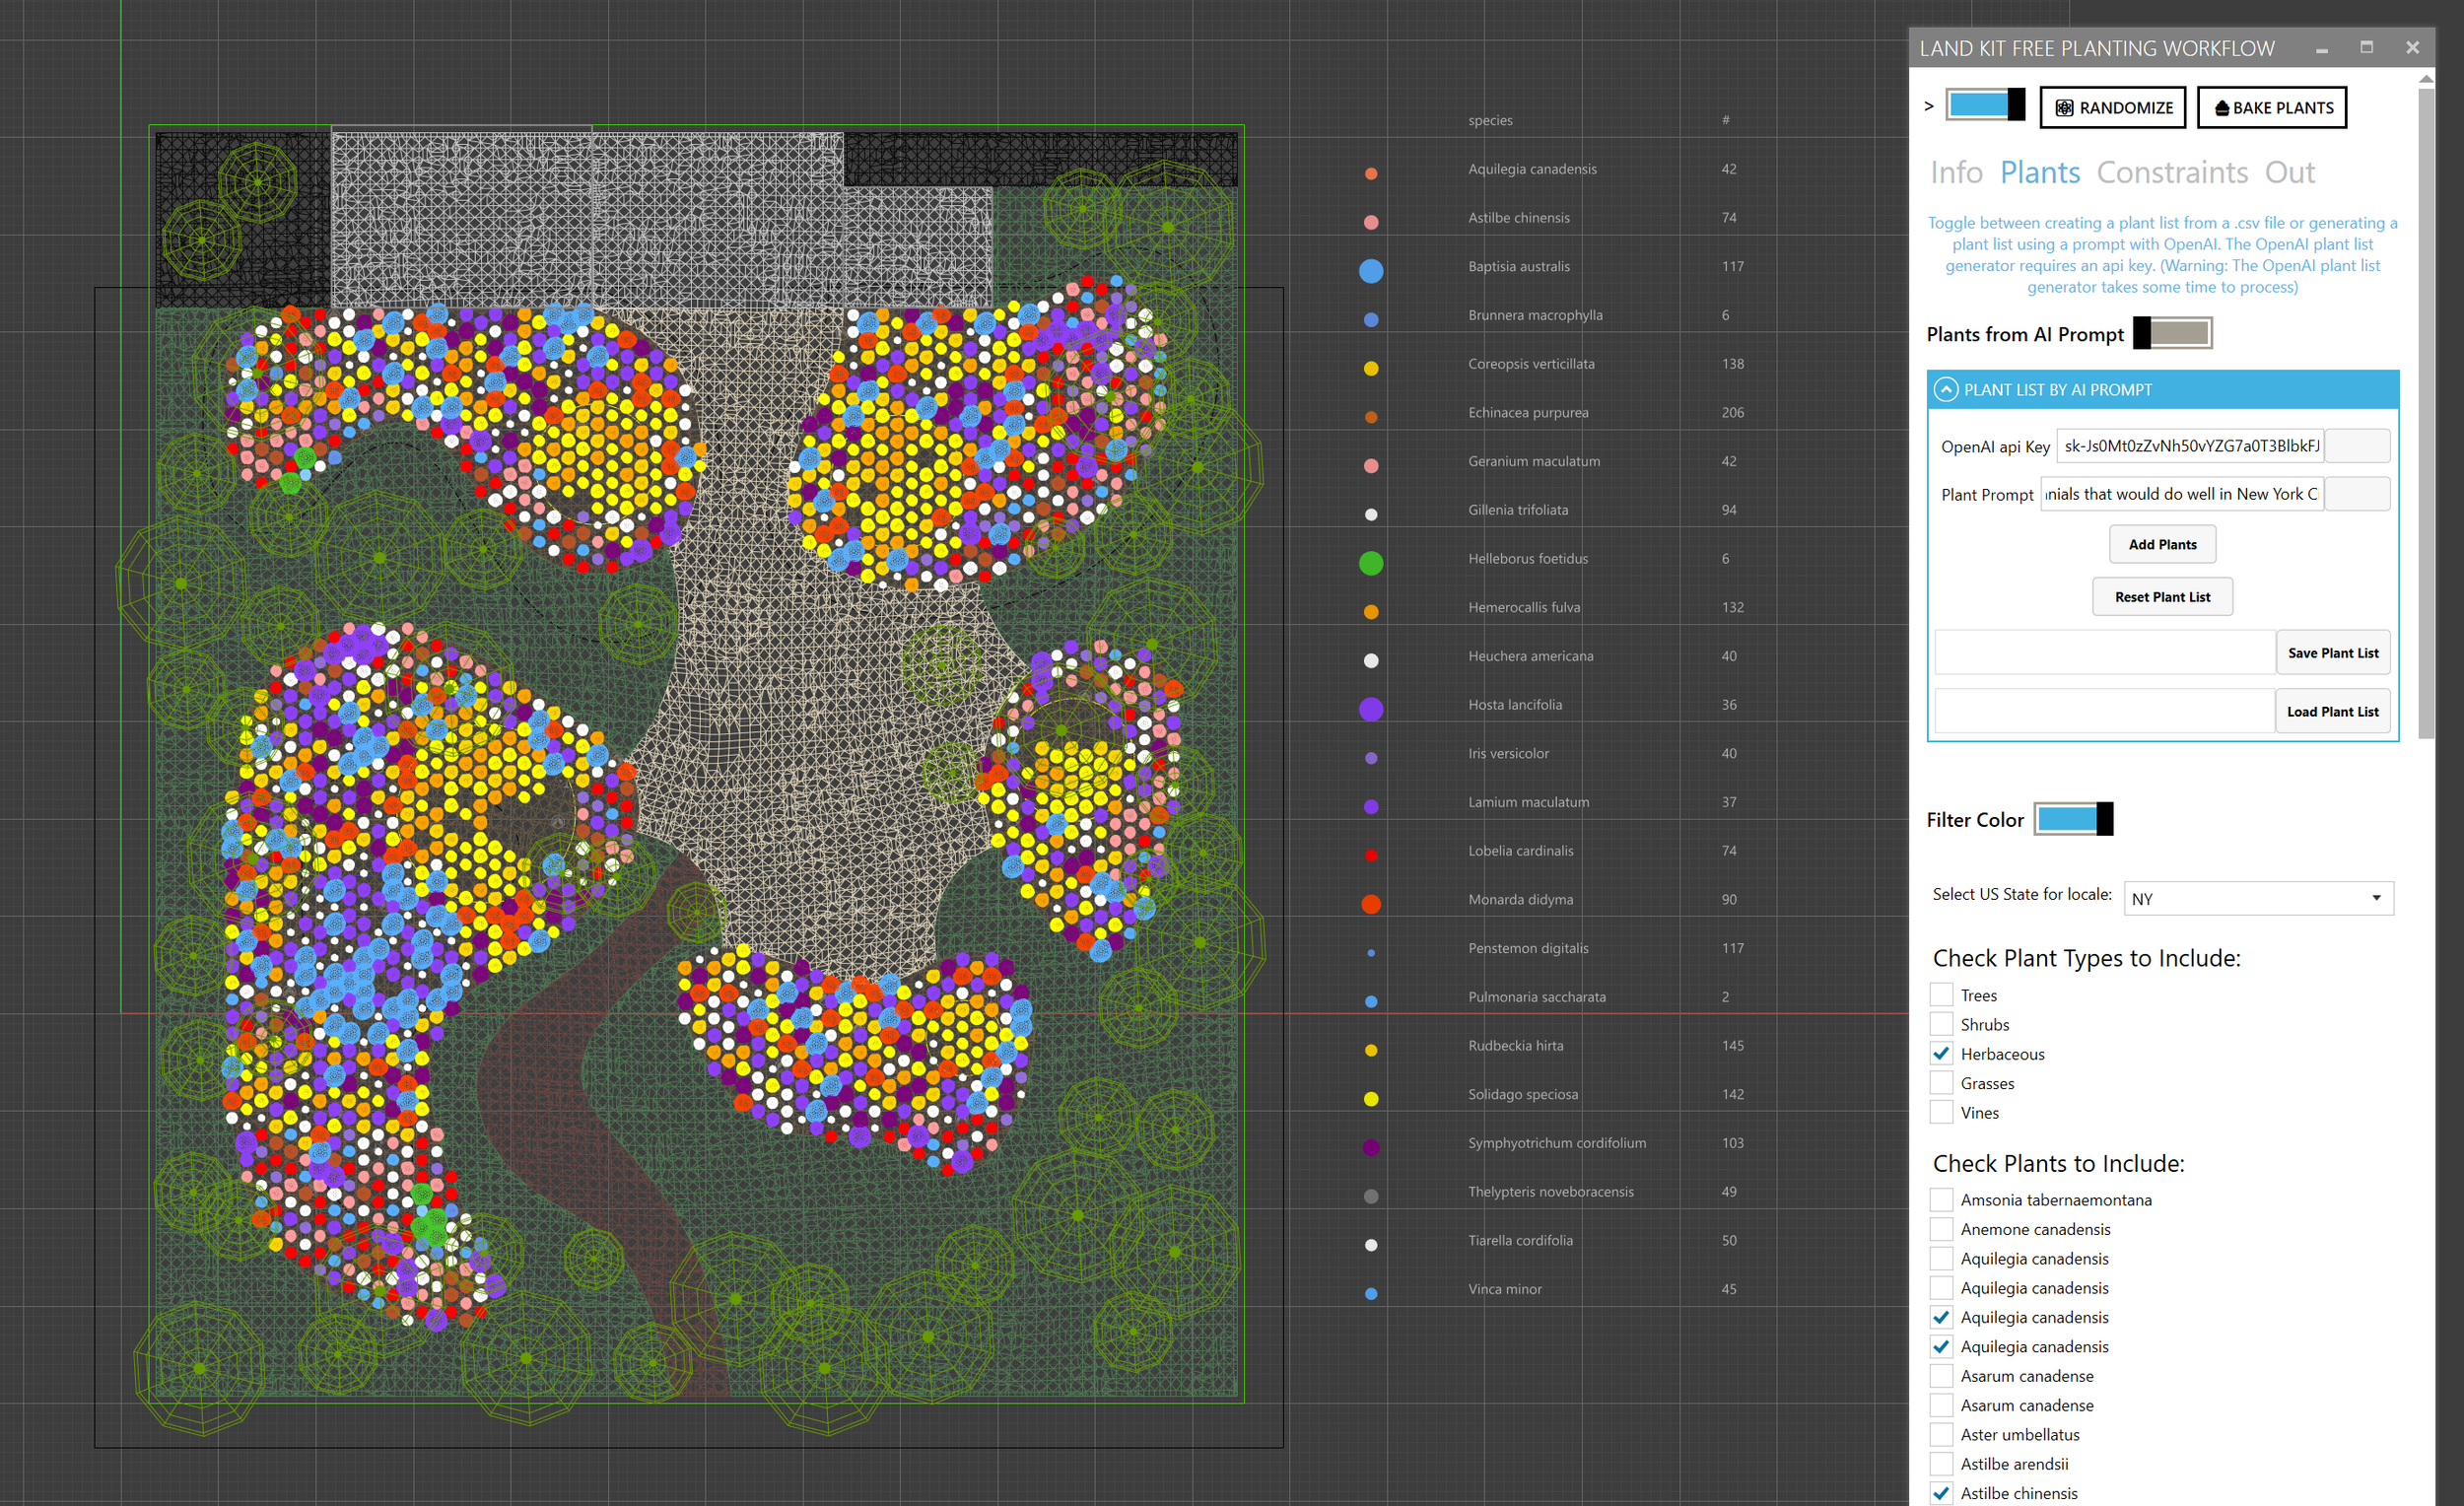Click the > arrow beside top toggle
This screenshot has width=2464, height=1506.
coord(1929,106)
